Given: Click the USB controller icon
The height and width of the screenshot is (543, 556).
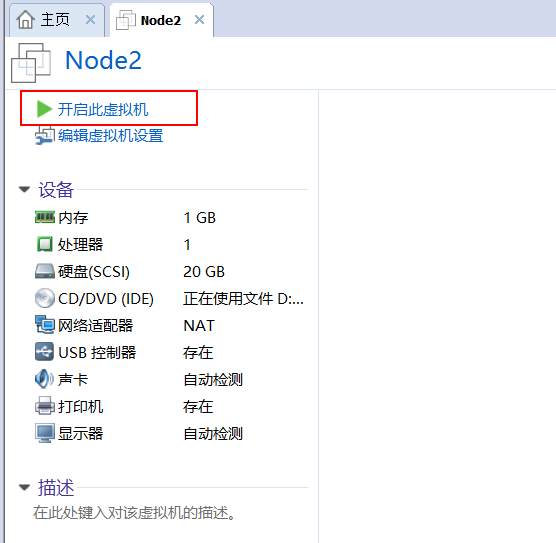Looking at the screenshot, I should [x=45, y=352].
